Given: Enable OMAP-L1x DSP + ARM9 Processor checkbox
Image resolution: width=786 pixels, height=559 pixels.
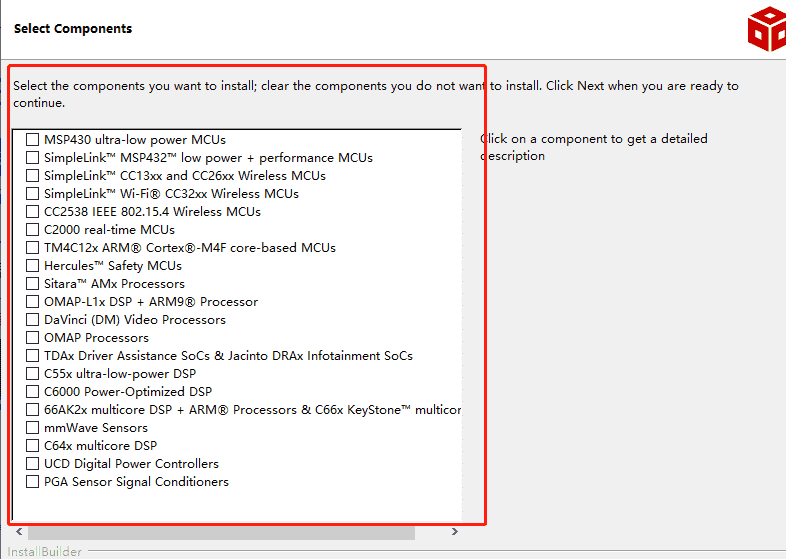Looking at the screenshot, I should (33, 302).
